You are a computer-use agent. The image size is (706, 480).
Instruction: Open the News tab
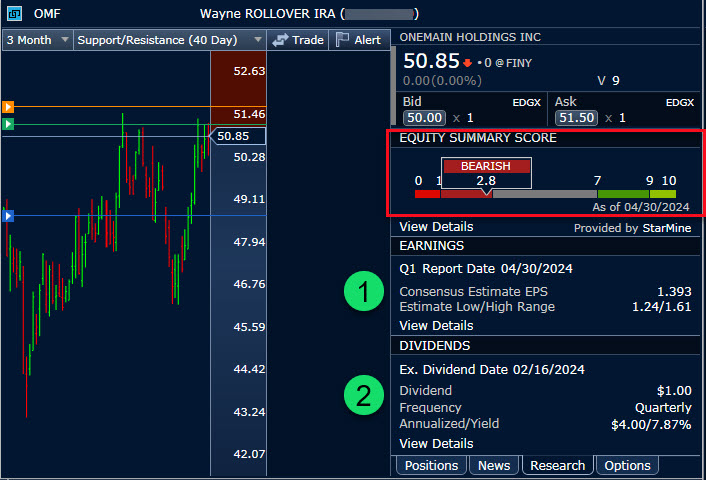point(493,465)
